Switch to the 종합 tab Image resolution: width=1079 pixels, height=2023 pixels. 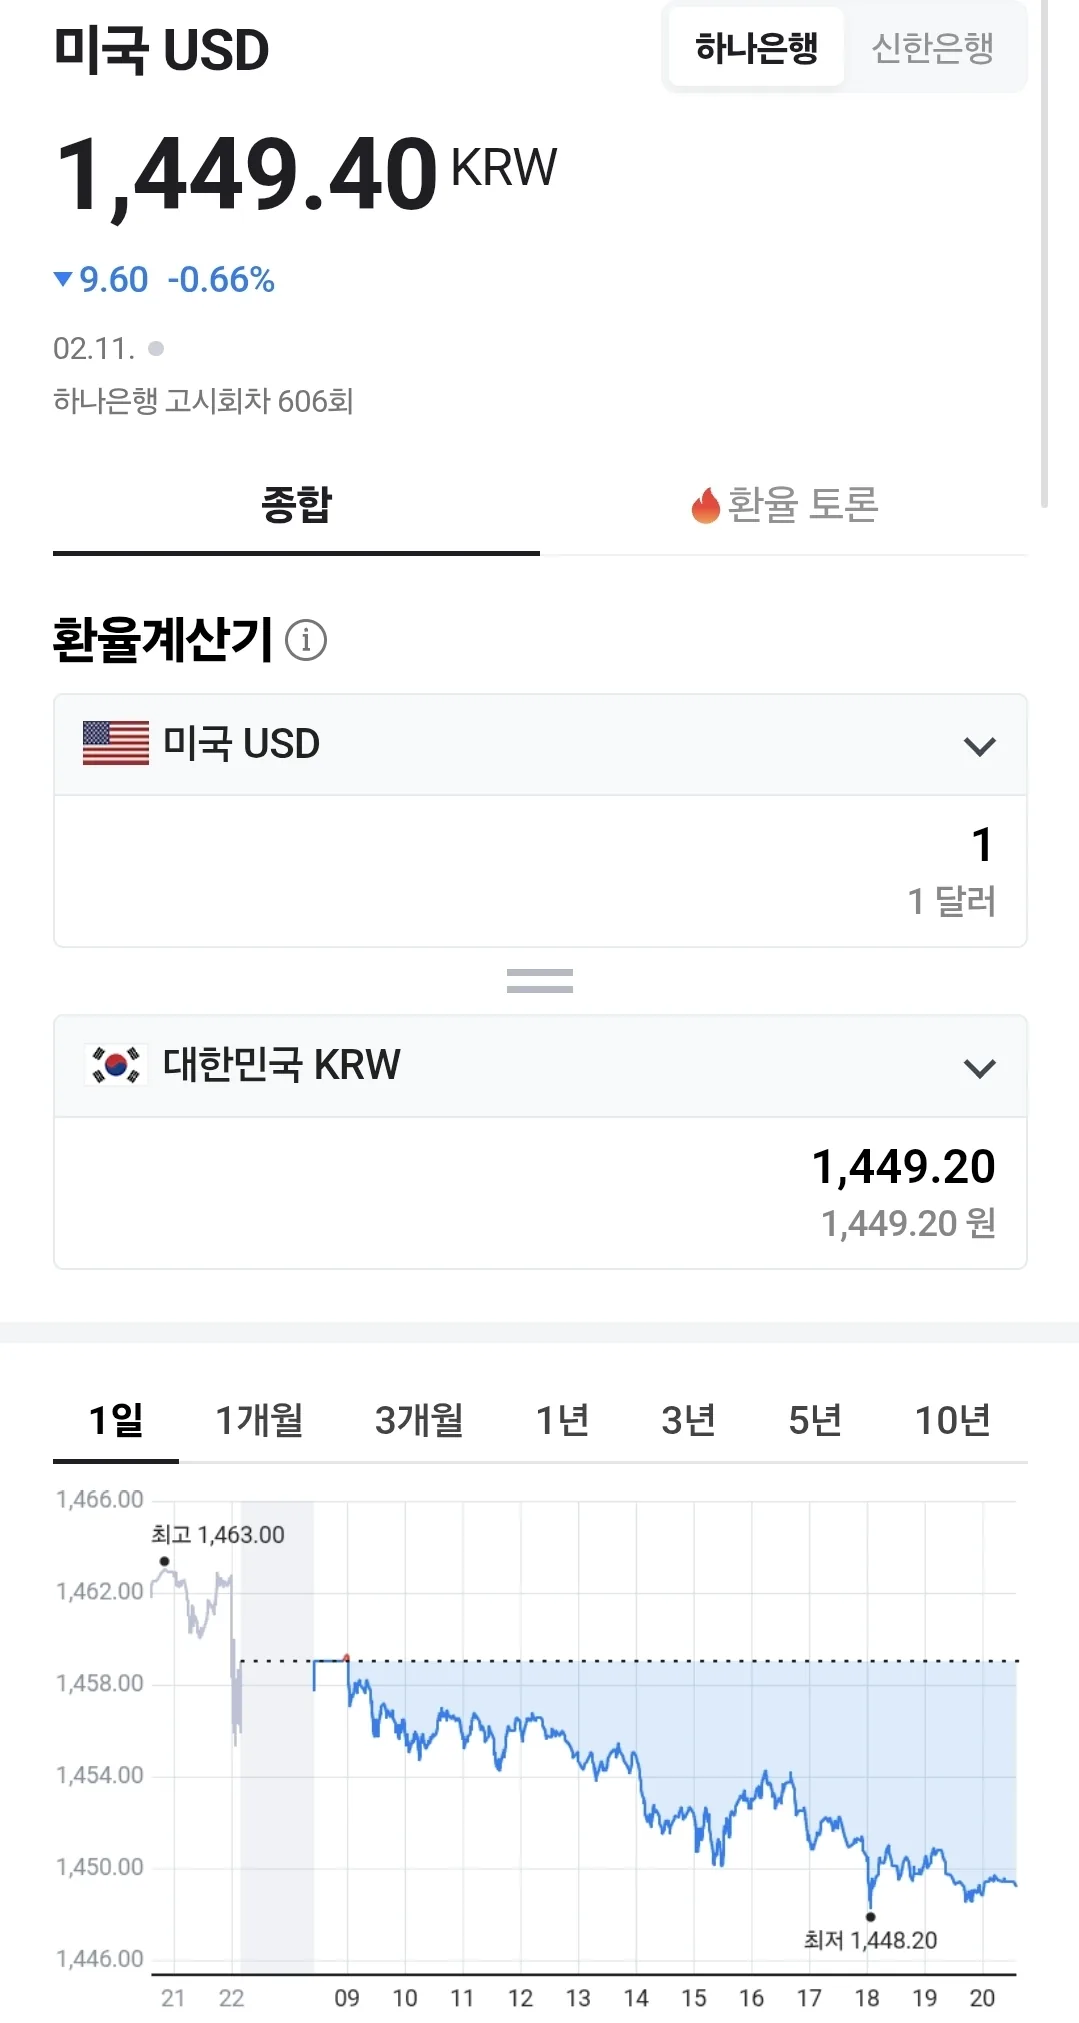click(x=296, y=505)
